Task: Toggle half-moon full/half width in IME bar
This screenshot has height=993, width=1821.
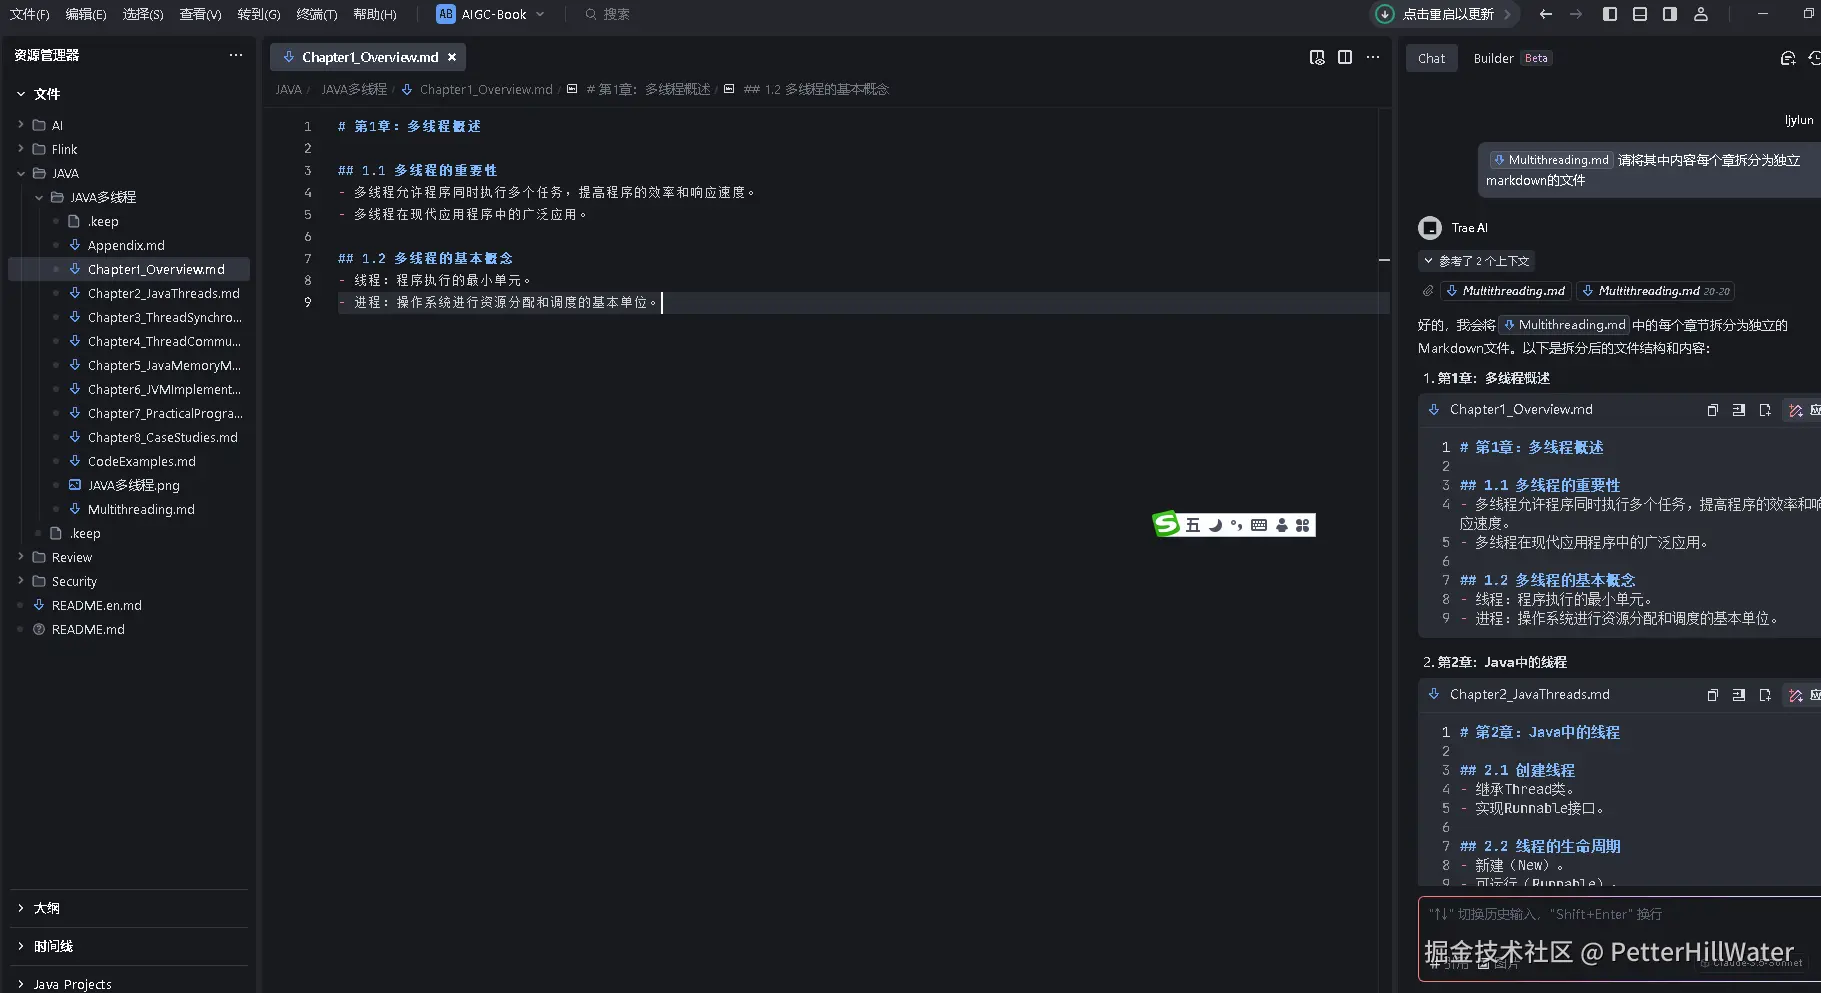Action: tap(1215, 525)
